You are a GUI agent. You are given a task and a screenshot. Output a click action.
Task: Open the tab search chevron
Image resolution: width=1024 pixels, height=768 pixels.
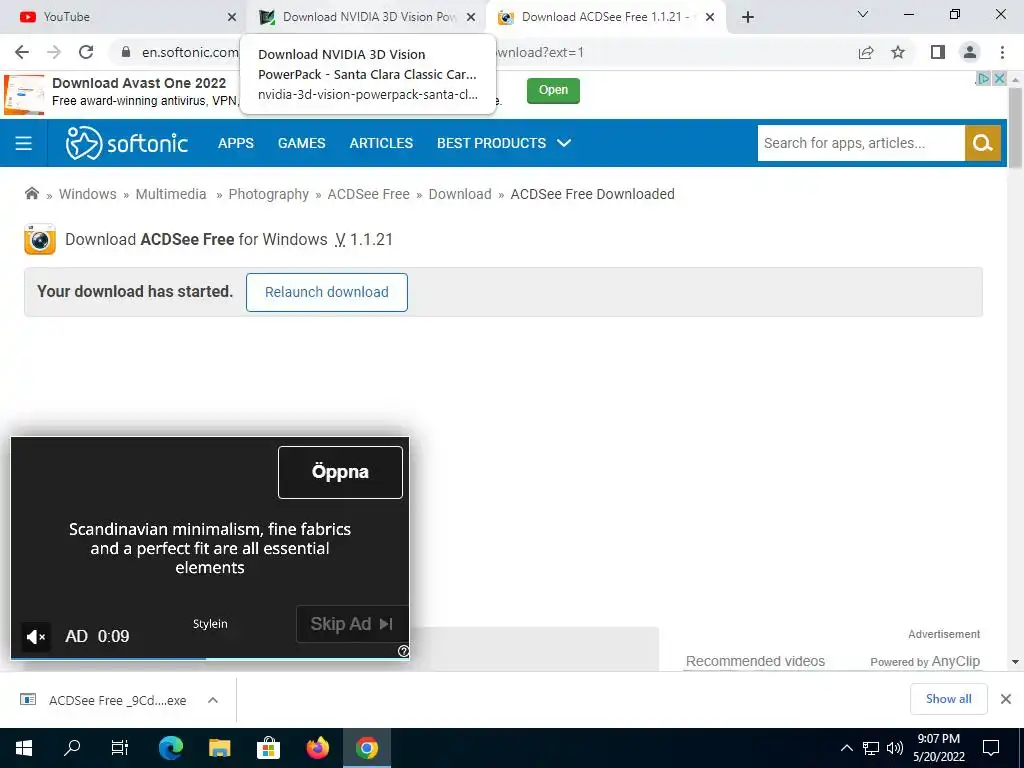coord(863,14)
